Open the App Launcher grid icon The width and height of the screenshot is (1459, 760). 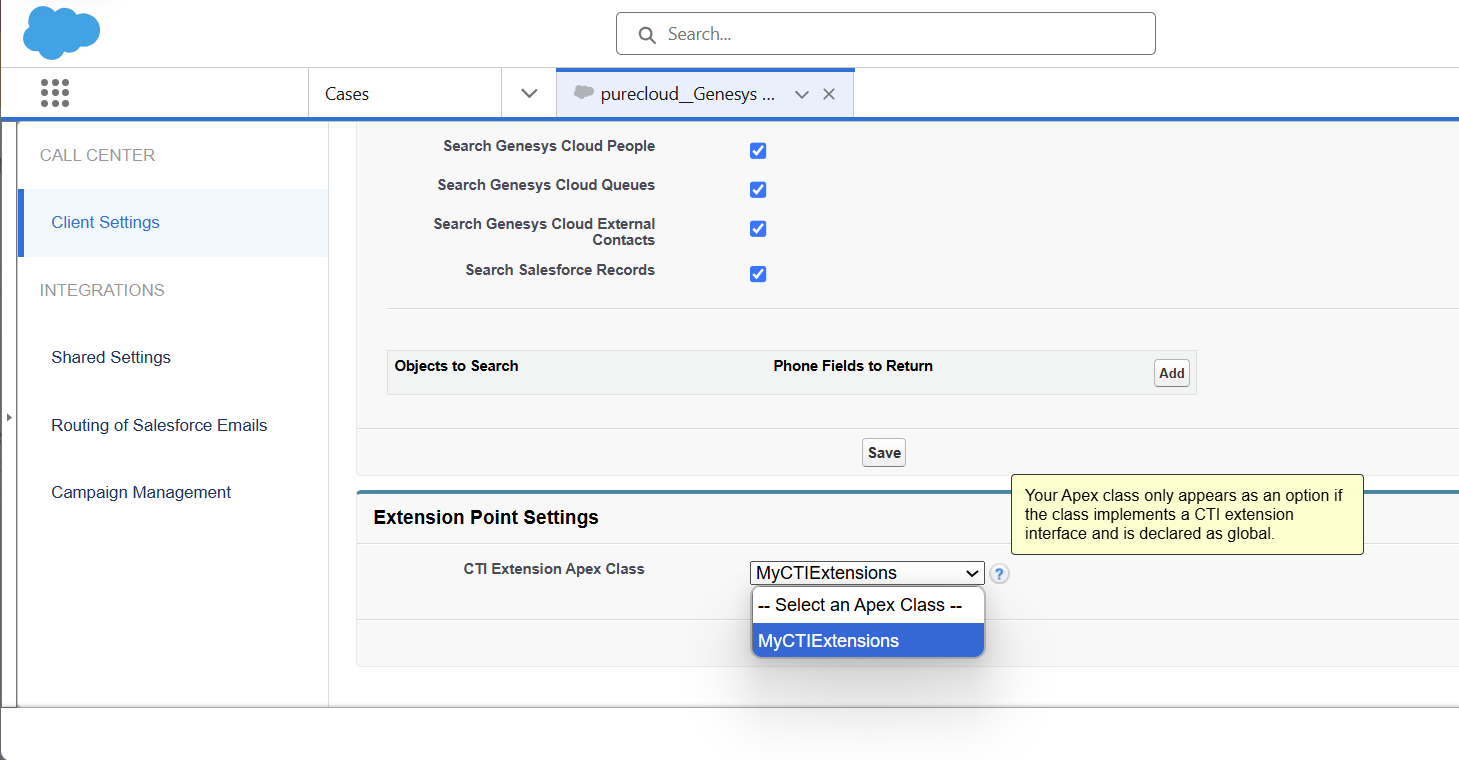point(55,93)
